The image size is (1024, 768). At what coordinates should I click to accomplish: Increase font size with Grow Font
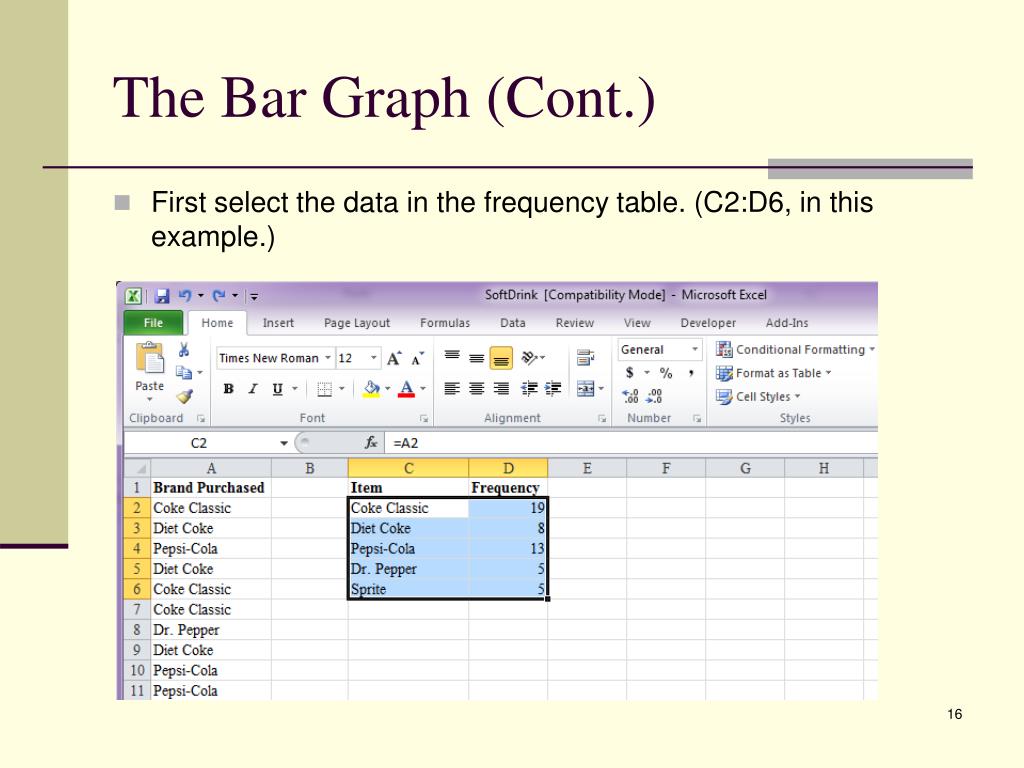[x=394, y=358]
